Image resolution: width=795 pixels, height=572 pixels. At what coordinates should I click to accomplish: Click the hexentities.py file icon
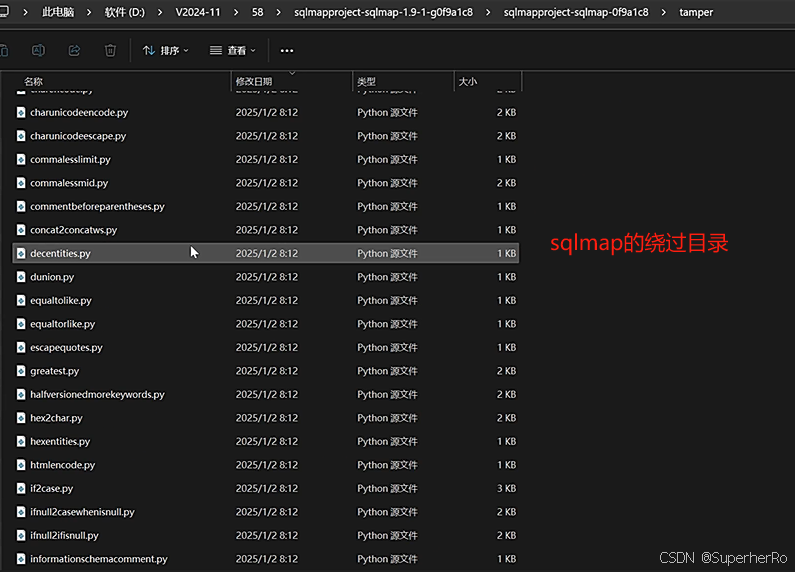pyautogui.click(x=21, y=441)
